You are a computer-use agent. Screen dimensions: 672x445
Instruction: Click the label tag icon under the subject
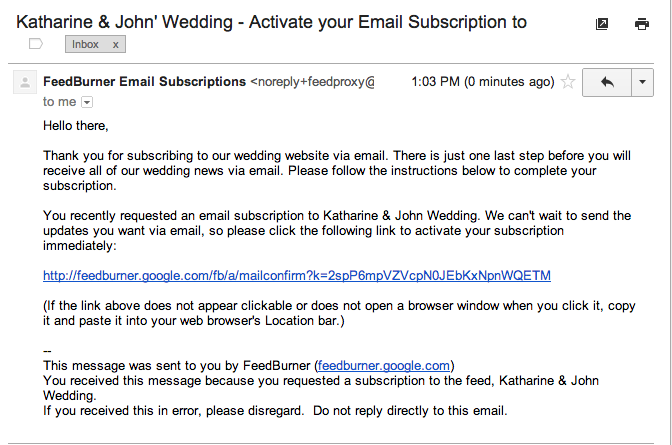coord(36,44)
